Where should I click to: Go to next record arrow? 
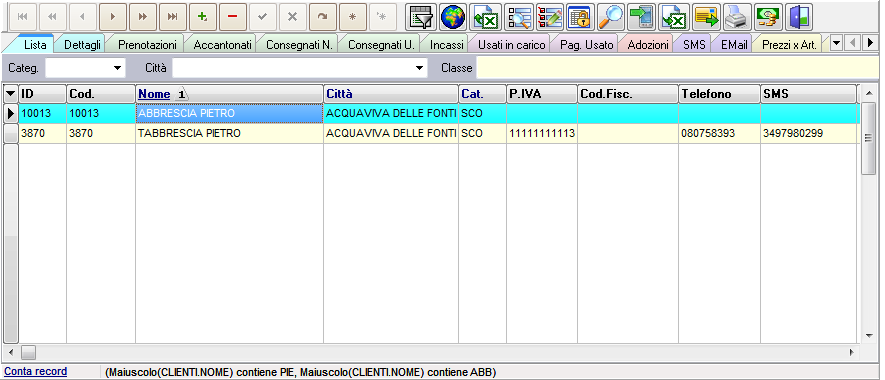[113, 17]
